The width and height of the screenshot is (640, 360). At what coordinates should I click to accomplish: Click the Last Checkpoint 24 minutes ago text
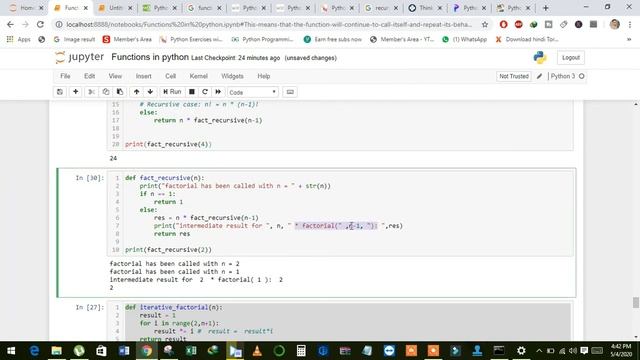(236, 58)
